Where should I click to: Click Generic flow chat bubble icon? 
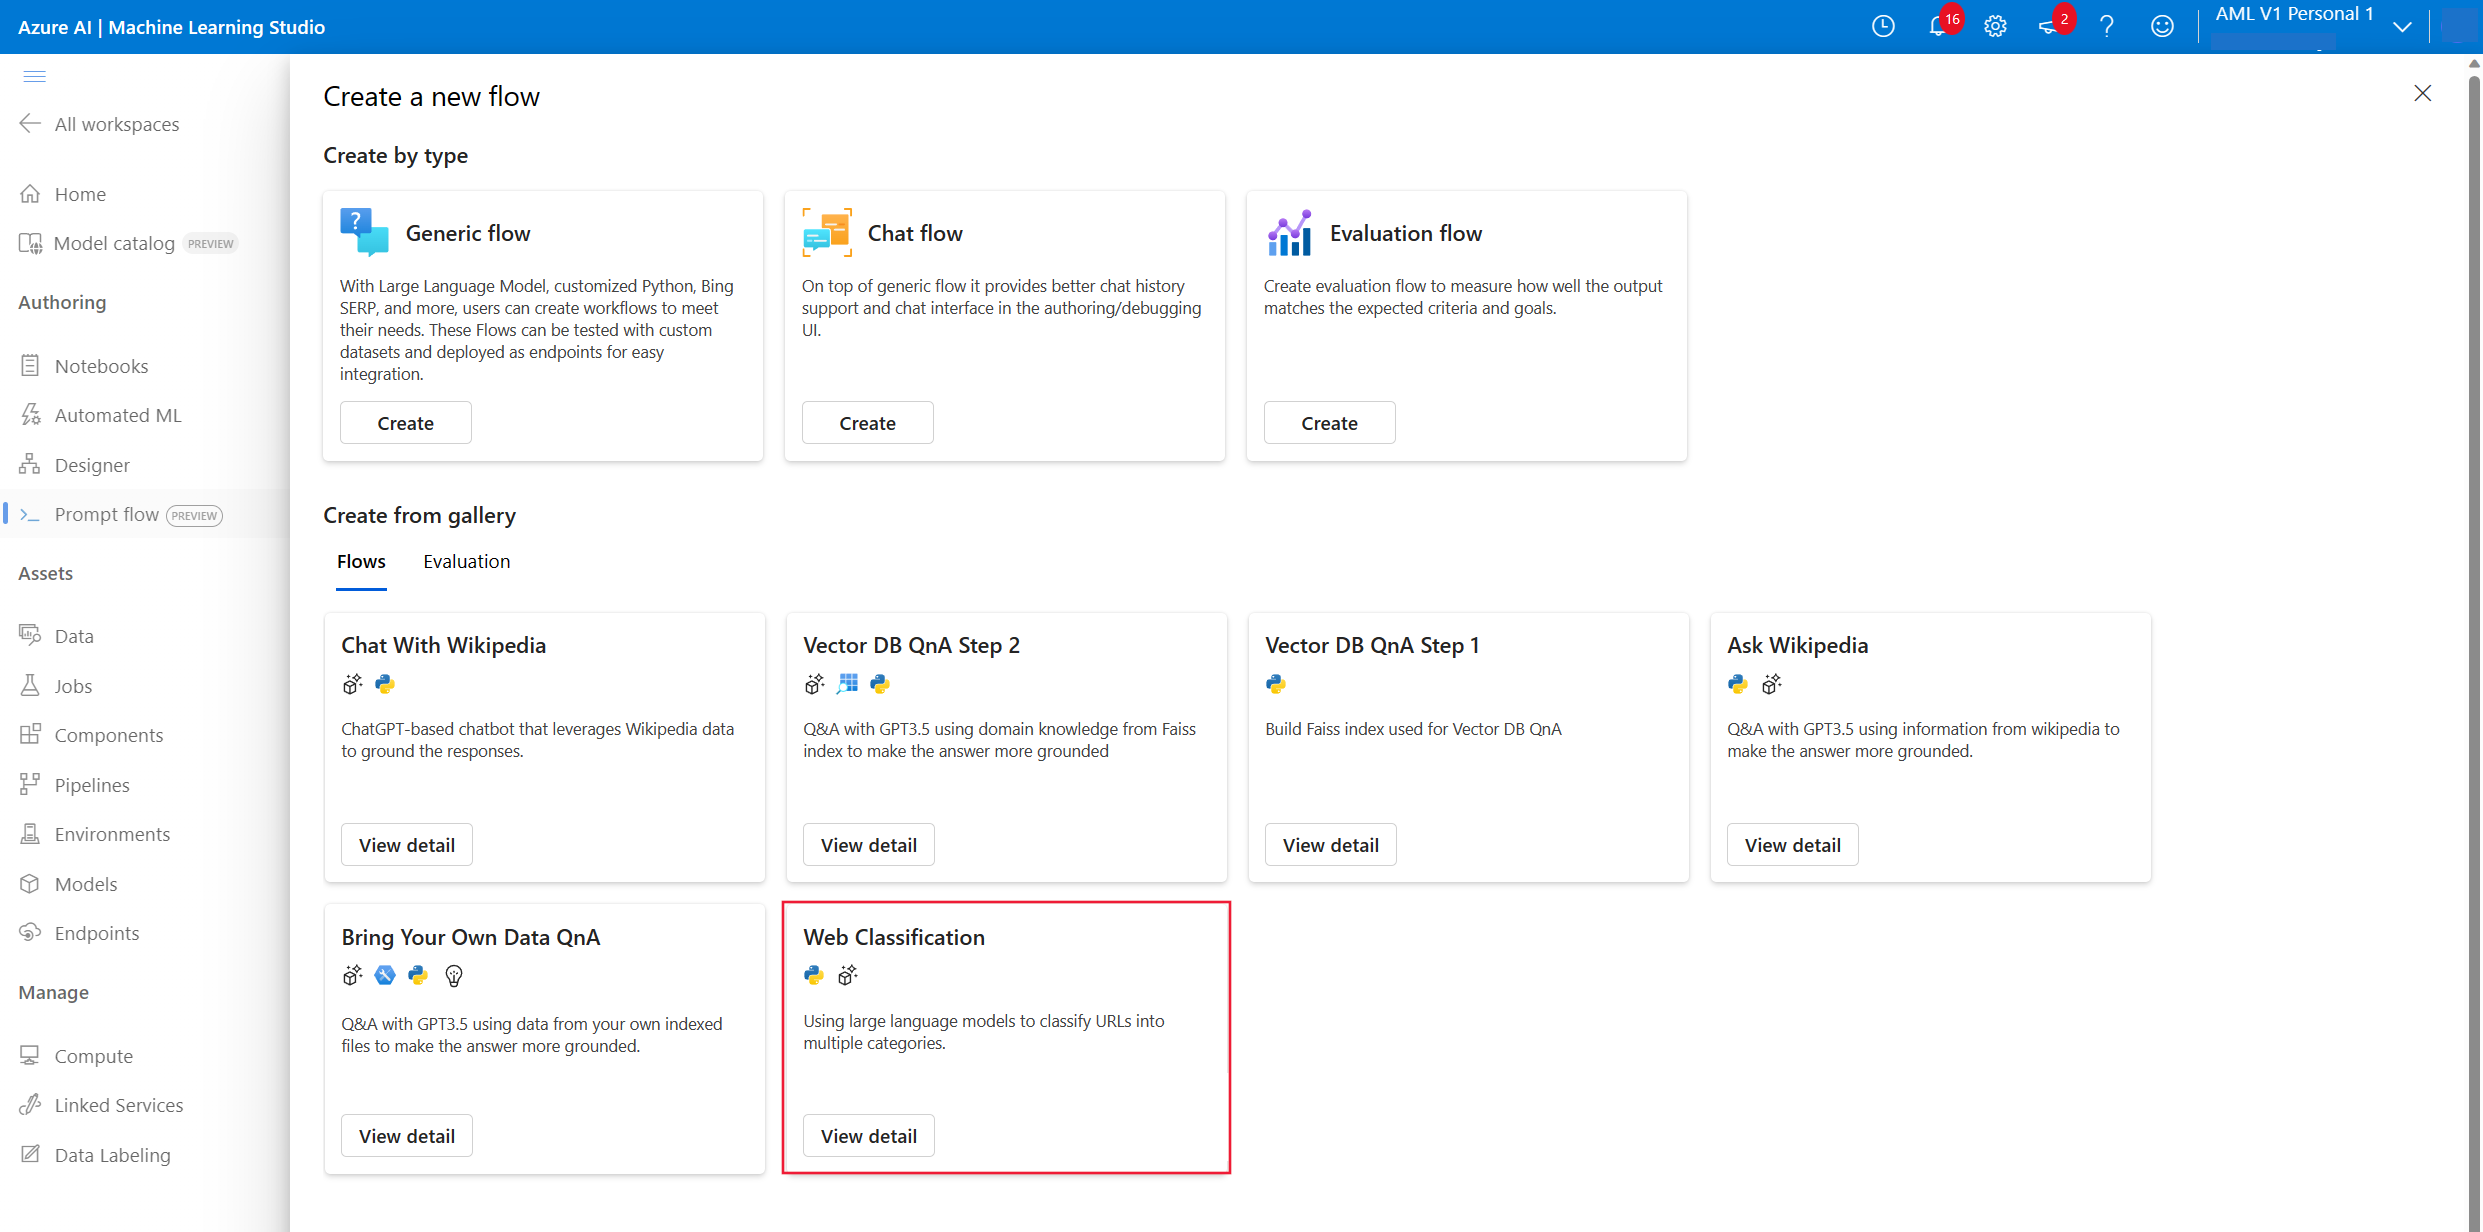click(x=364, y=233)
